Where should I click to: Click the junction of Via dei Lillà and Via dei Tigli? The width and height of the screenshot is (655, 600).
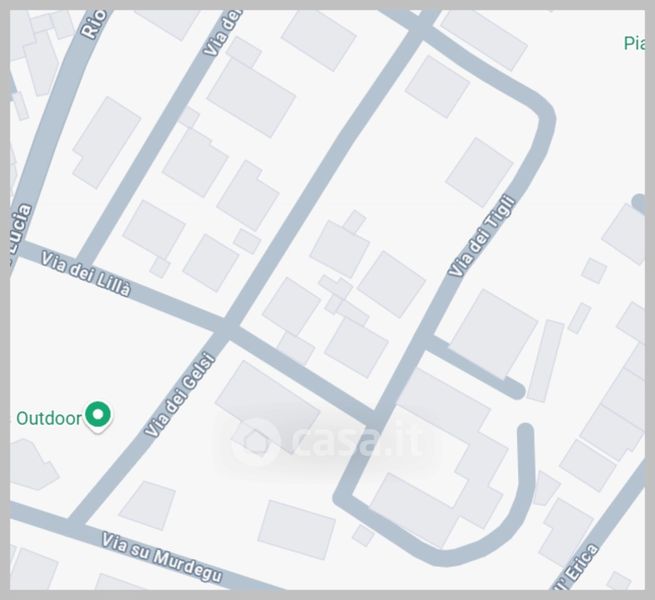pyautogui.click(x=376, y=418)
